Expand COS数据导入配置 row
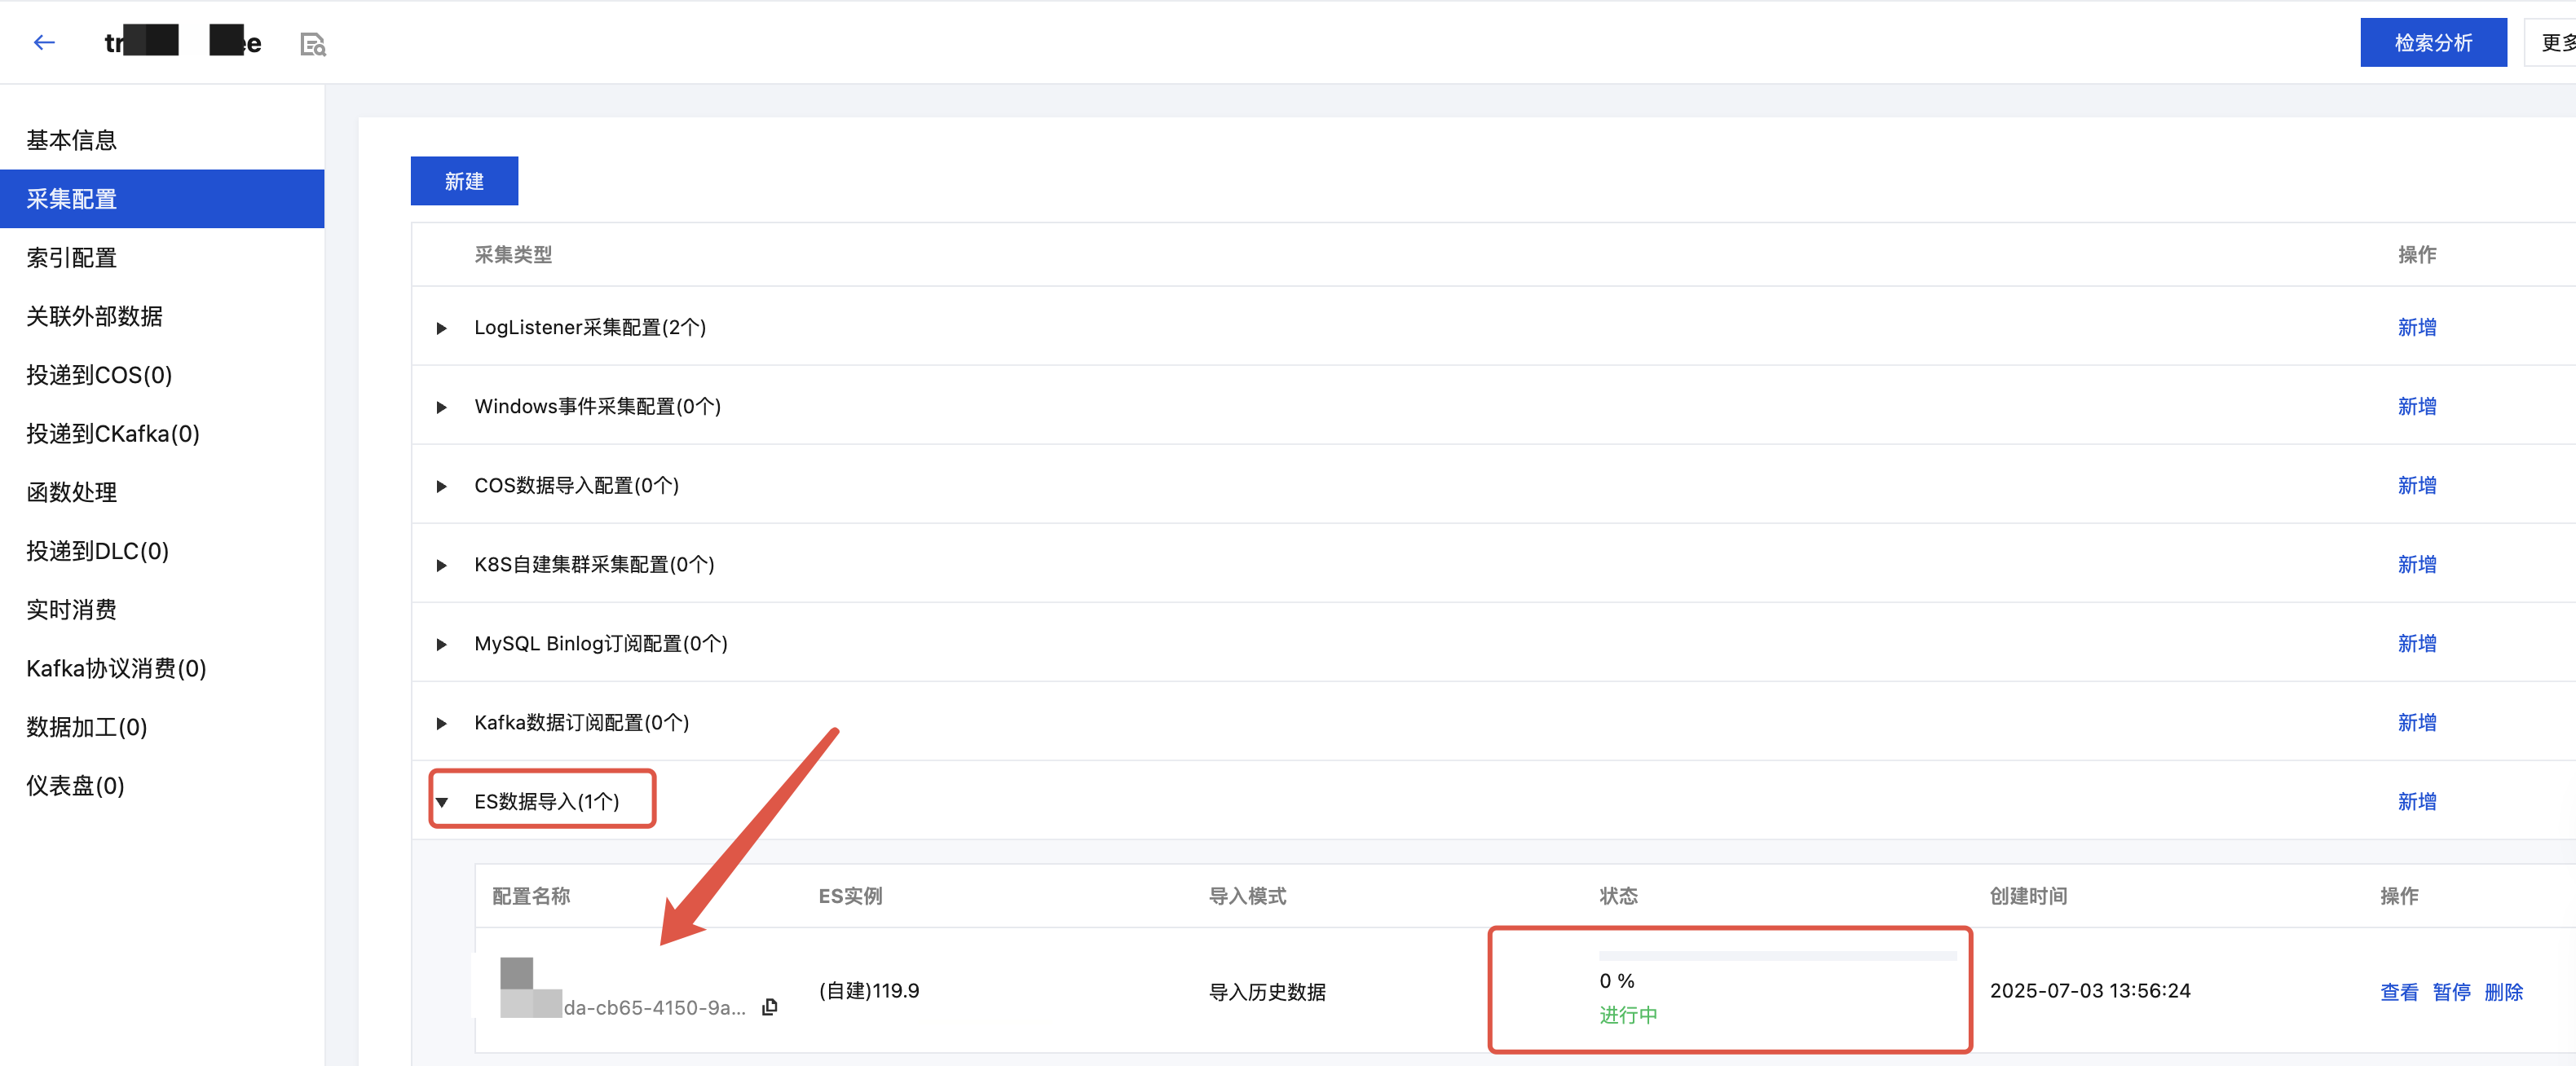This screenshot has width=2576, height=1066. pyautogui.click(x=441, y=486)
